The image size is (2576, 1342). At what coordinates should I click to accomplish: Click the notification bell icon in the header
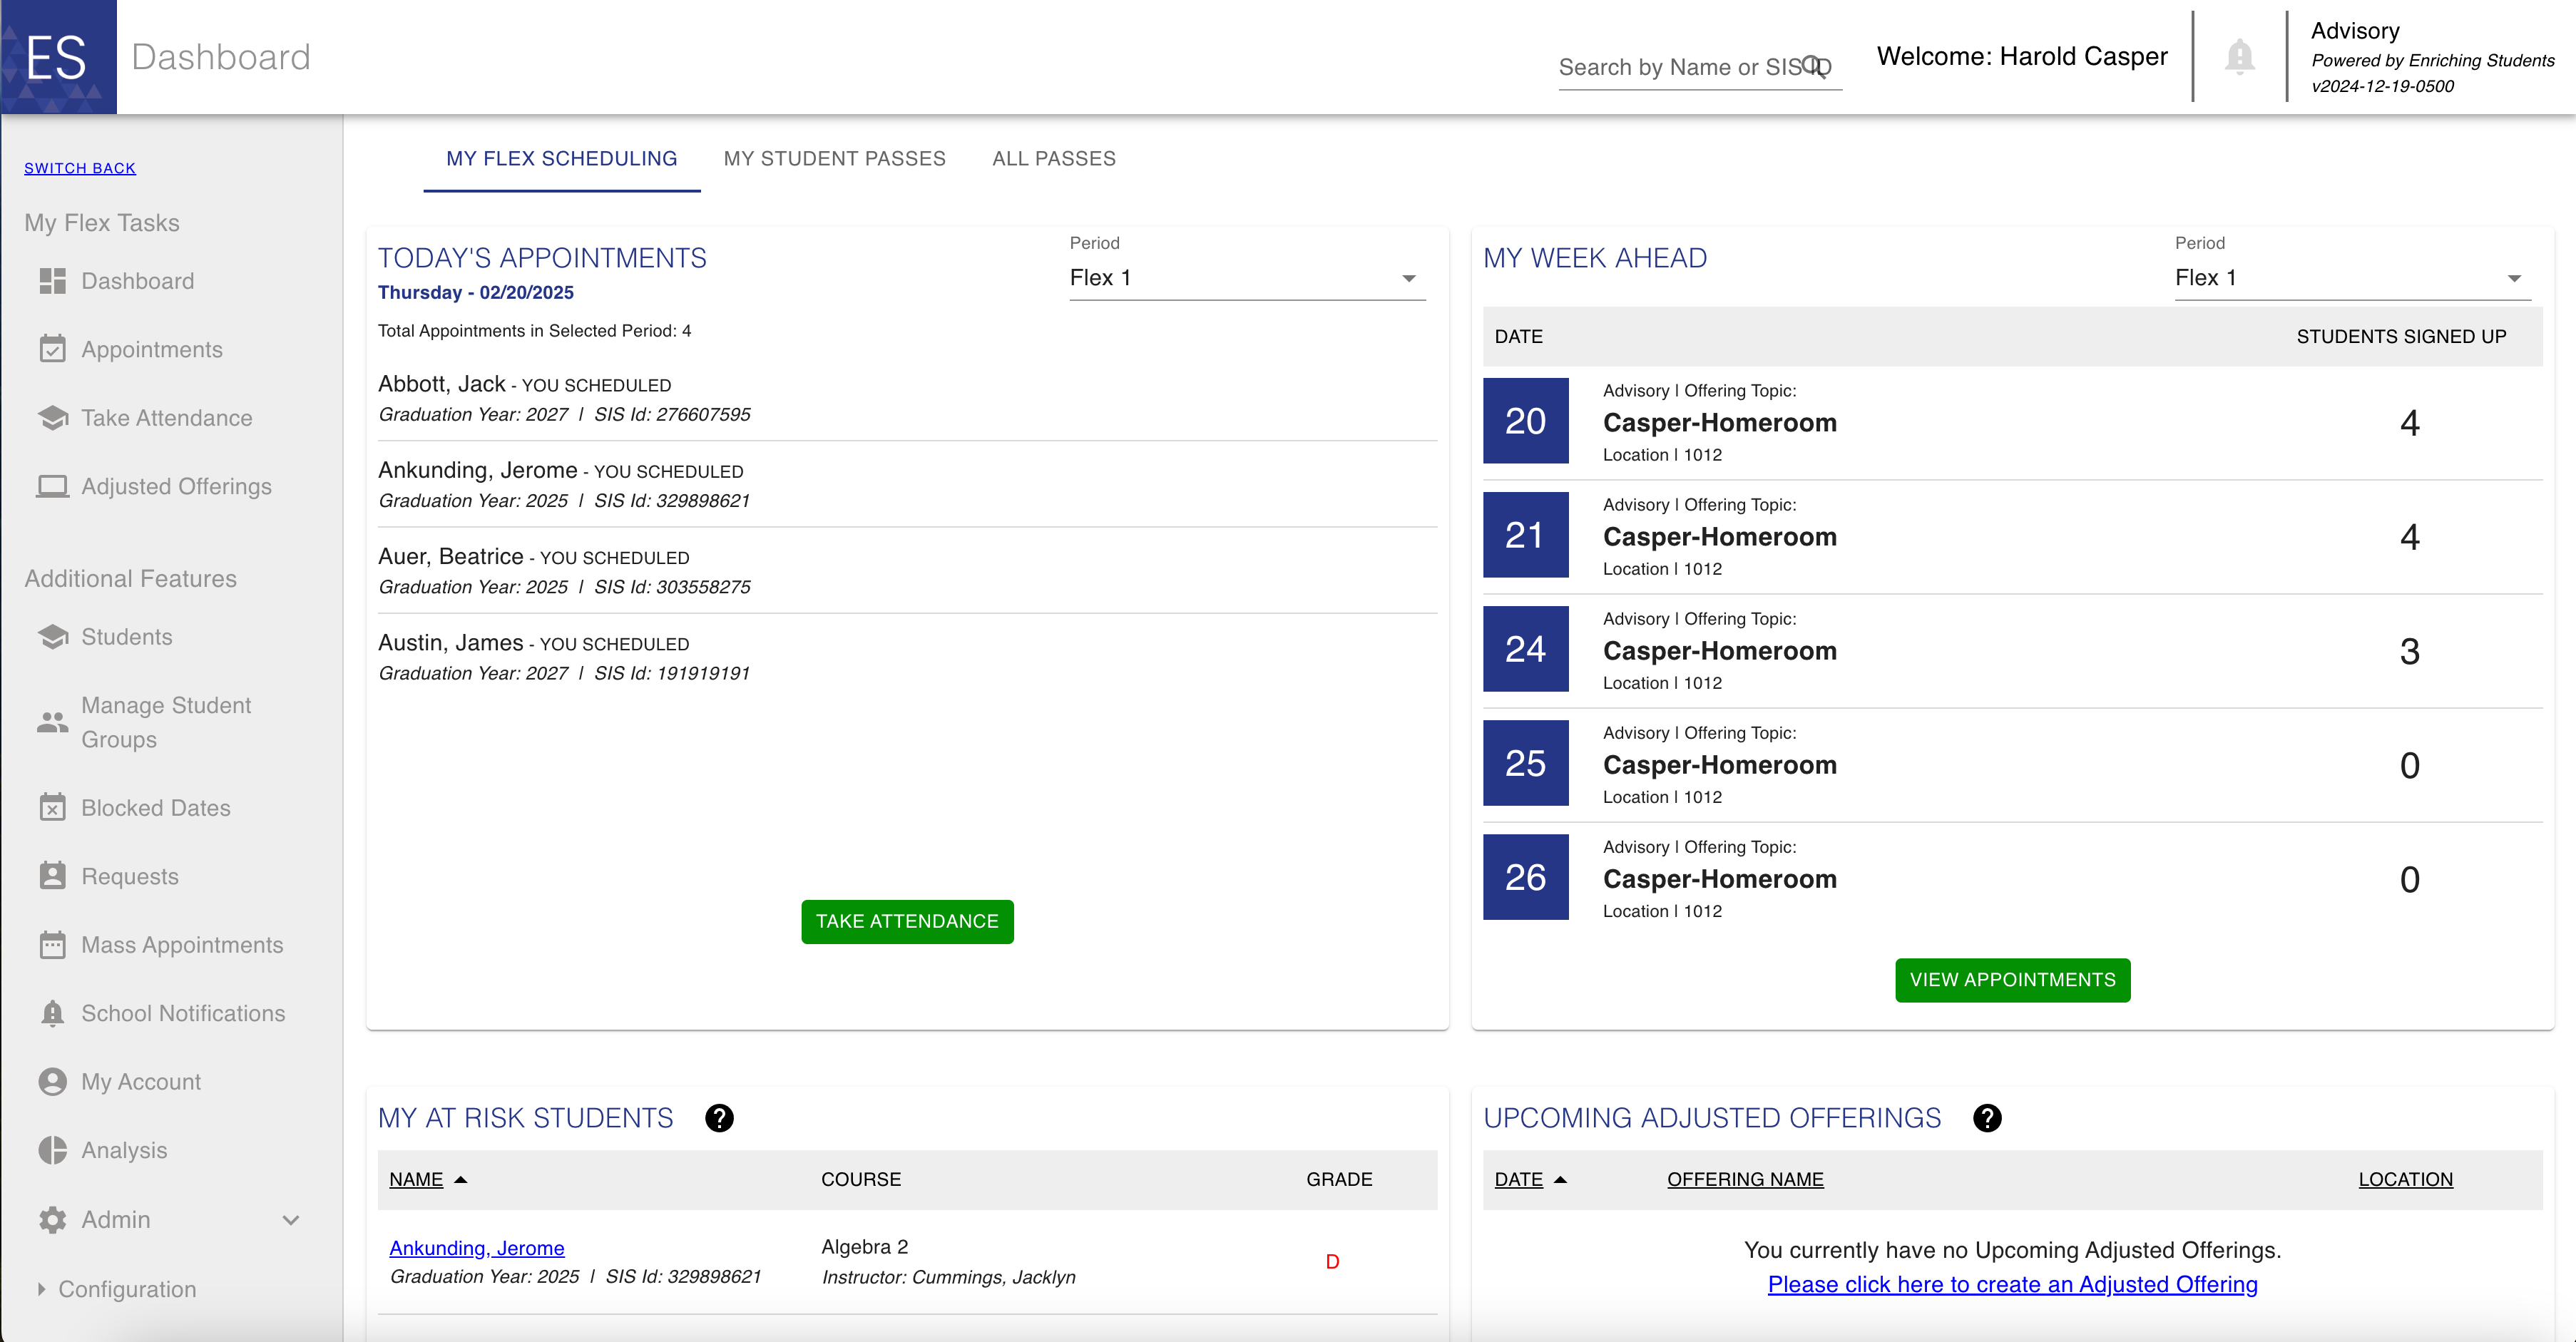point(2239,57)
